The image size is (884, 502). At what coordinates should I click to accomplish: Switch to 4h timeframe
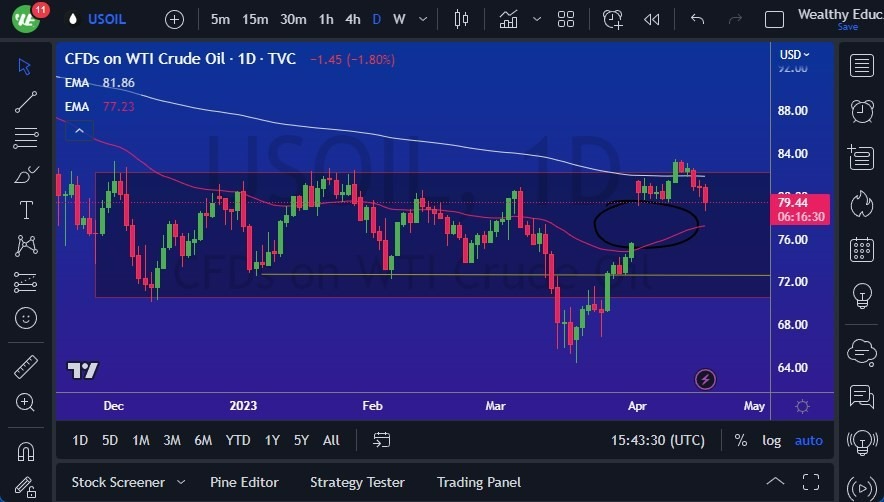[353, 20]
